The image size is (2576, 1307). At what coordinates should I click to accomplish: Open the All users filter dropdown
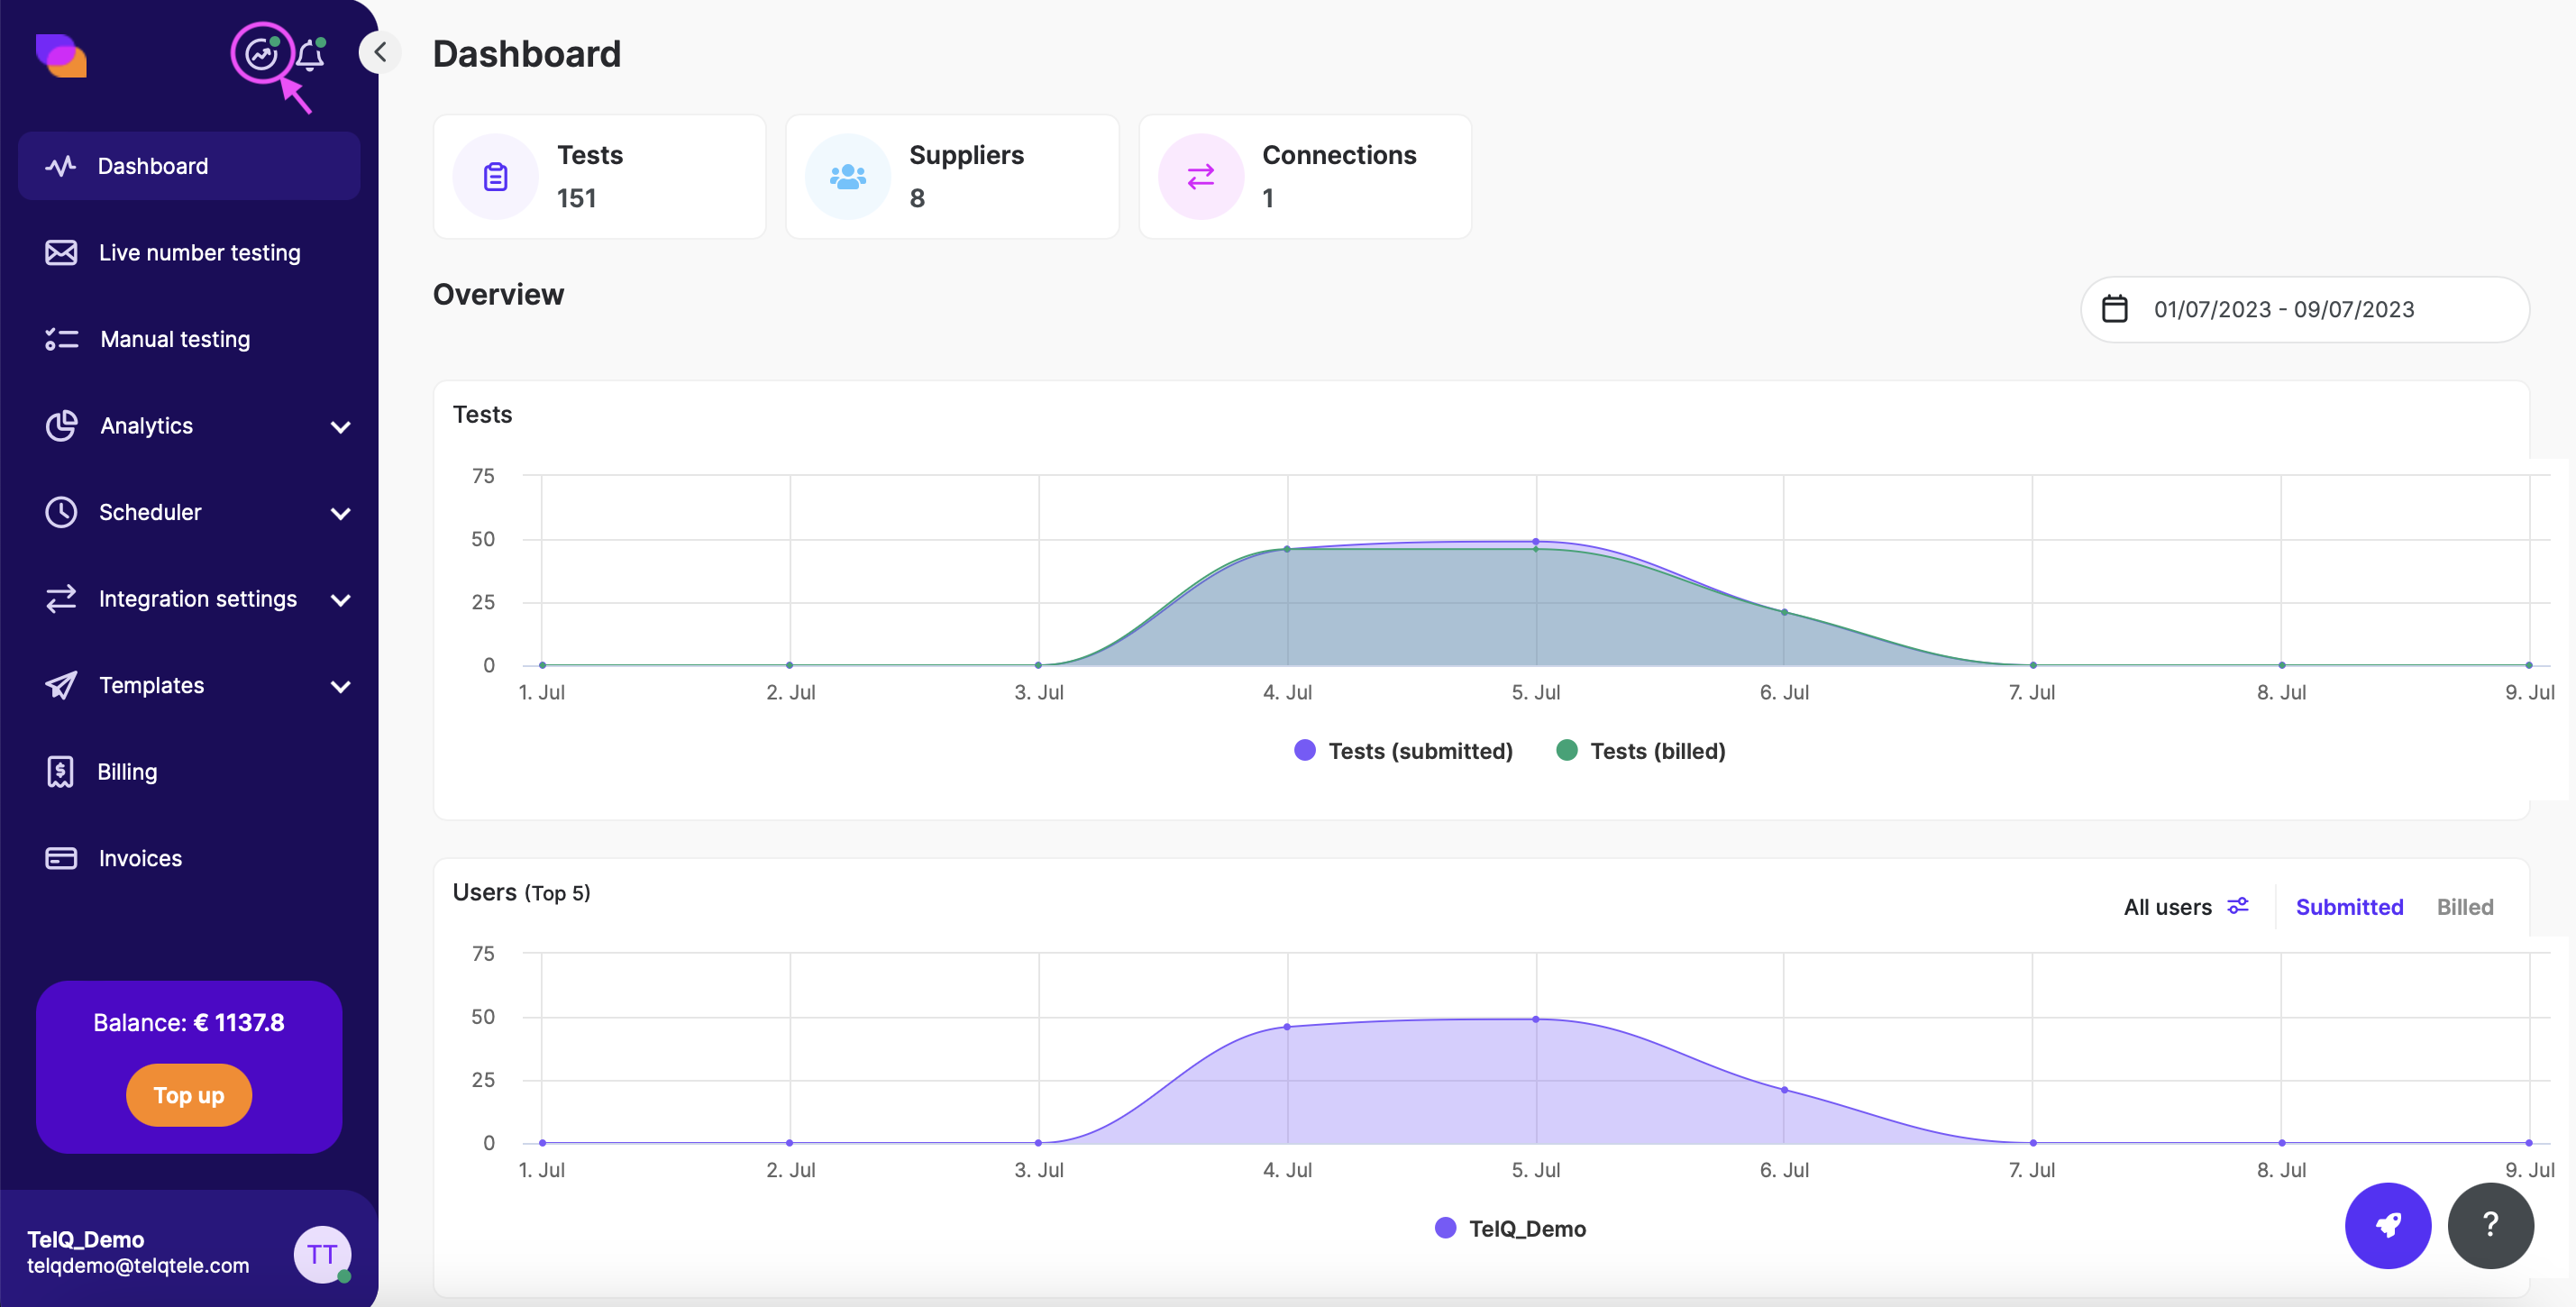pyautogui.click(x=2186, y=907)
